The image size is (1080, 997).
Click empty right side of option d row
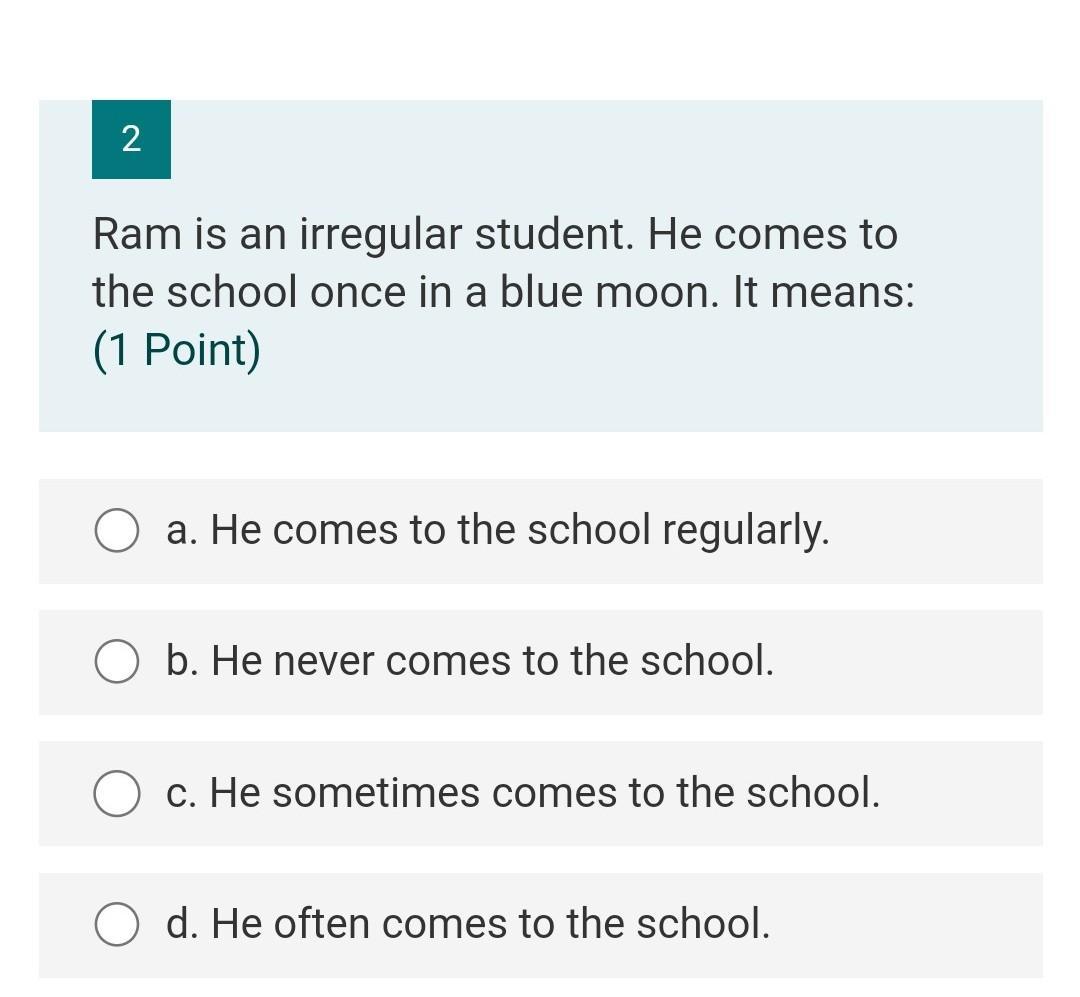[920, 925]
